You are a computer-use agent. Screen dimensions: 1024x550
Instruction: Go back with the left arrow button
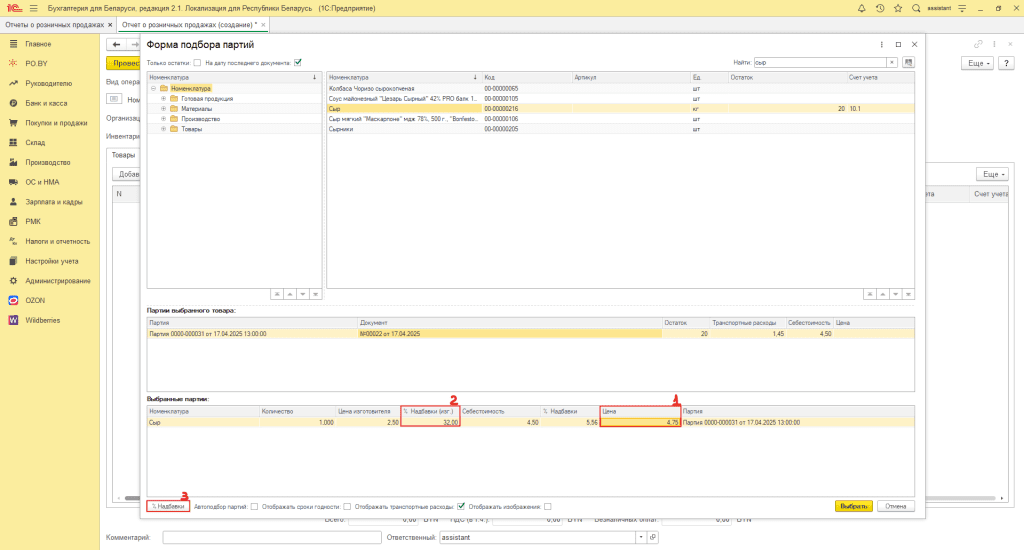coord(116,44)
